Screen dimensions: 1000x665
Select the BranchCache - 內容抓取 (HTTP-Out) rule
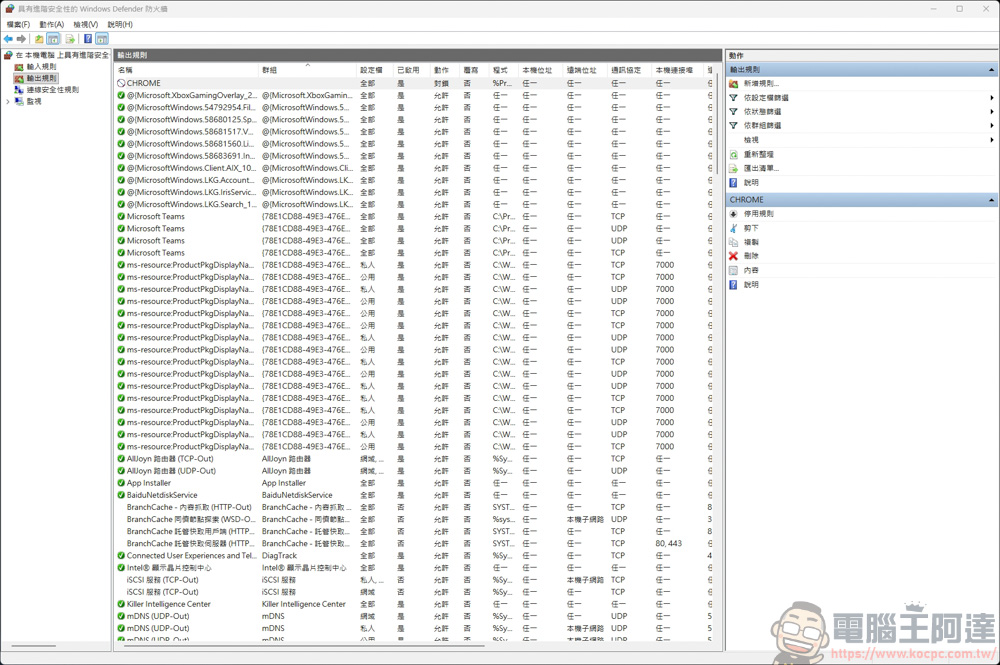click(414, 508)
